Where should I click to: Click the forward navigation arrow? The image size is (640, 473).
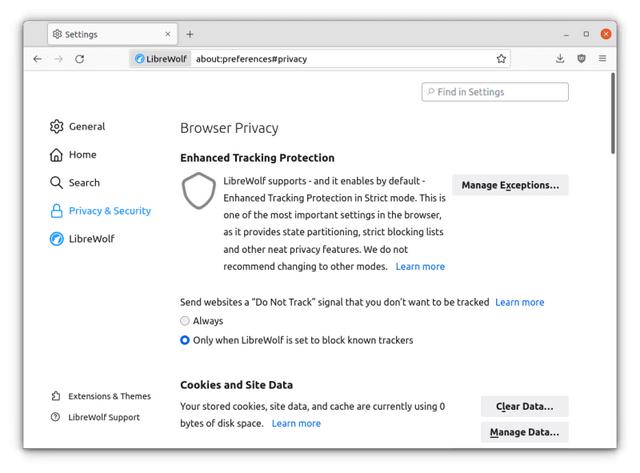tap(59, 59)
